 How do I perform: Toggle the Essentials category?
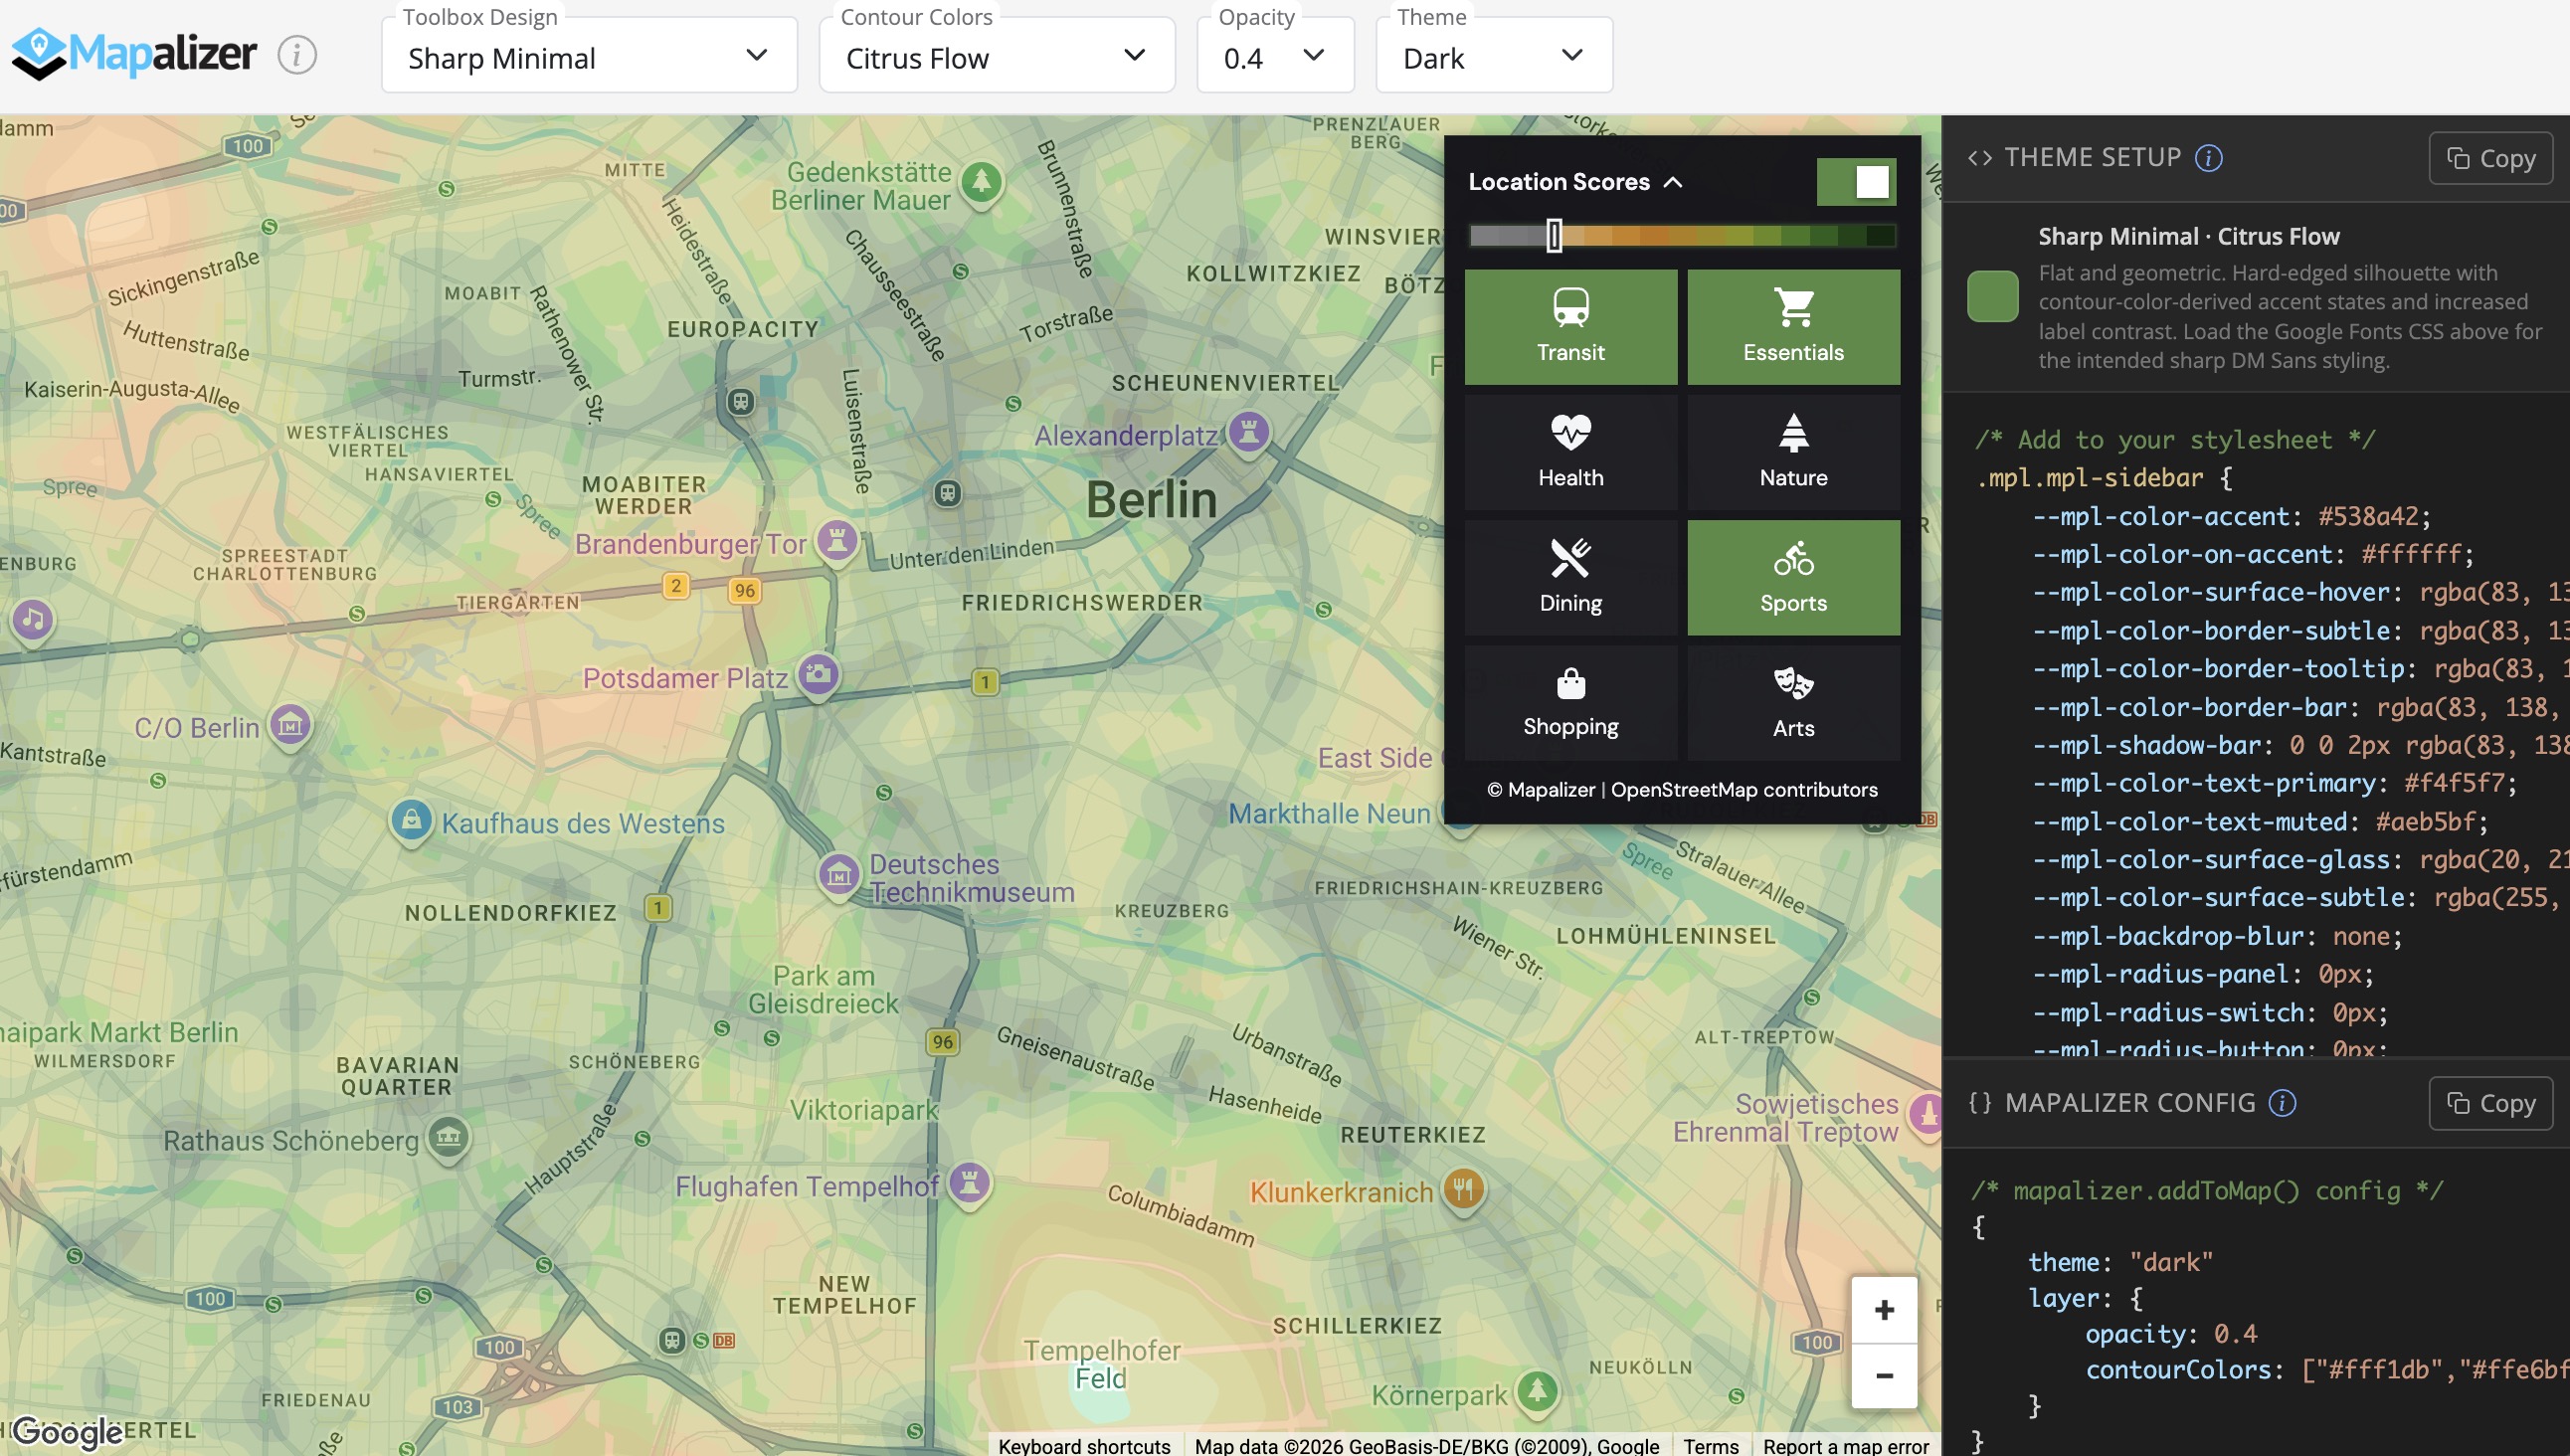pyautogui.click(x=1793, y=327)
